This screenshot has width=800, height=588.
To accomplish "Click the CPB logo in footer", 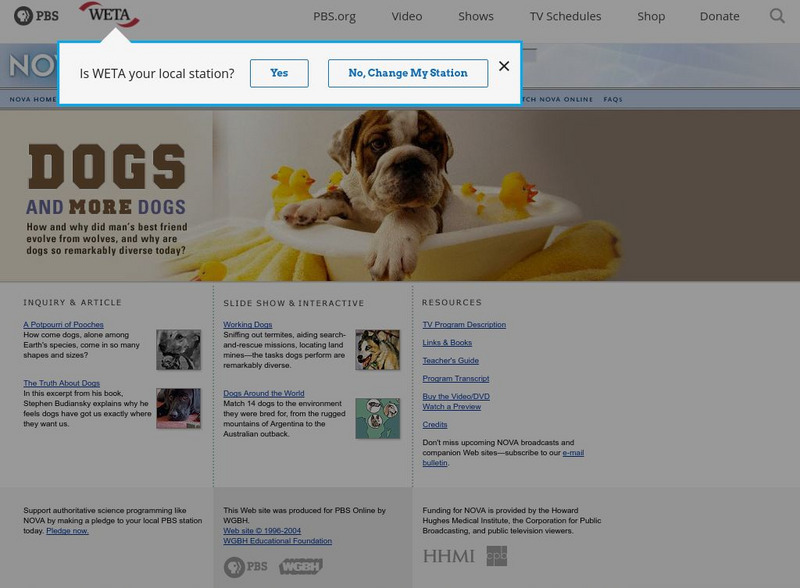I will 496,556.
